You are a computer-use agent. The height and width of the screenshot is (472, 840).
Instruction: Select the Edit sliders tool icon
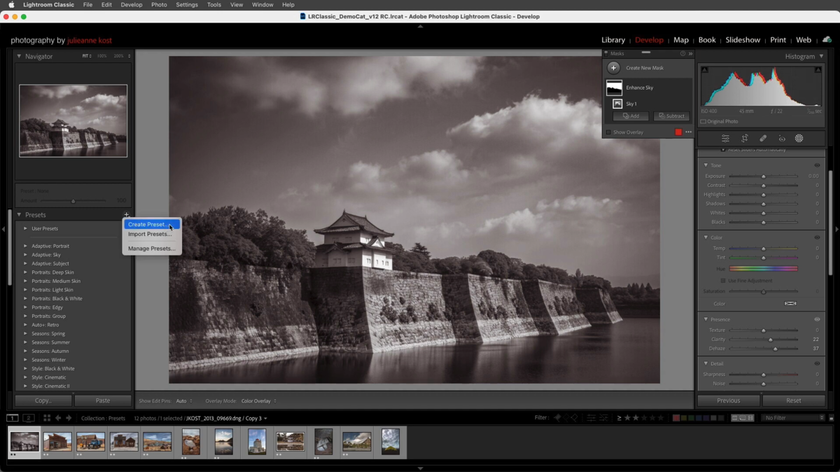pyautogui.click(x=725, y=138)
